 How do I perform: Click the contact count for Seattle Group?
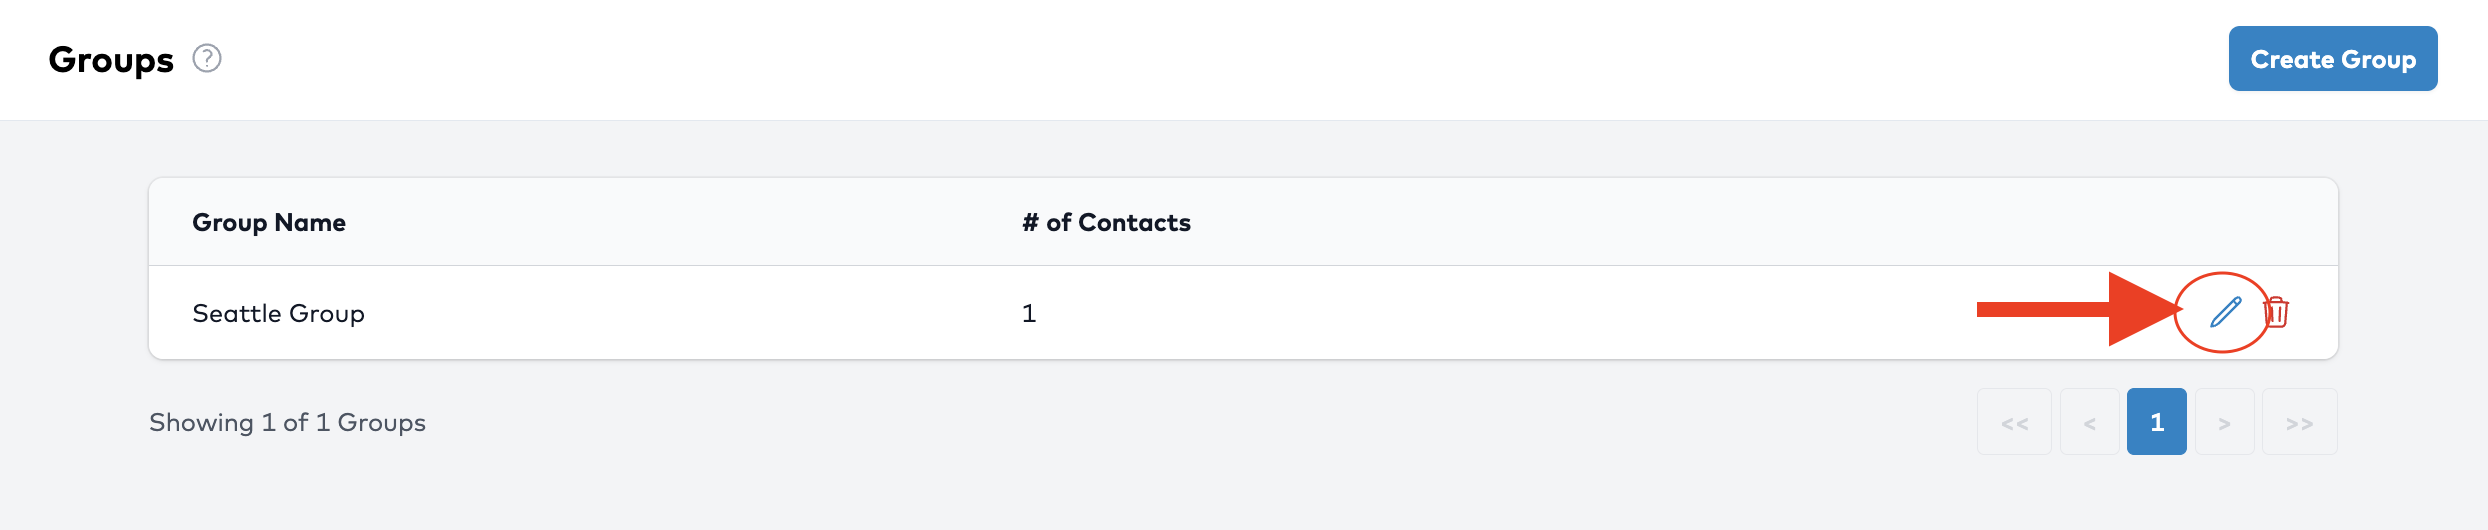[1029, 313]
